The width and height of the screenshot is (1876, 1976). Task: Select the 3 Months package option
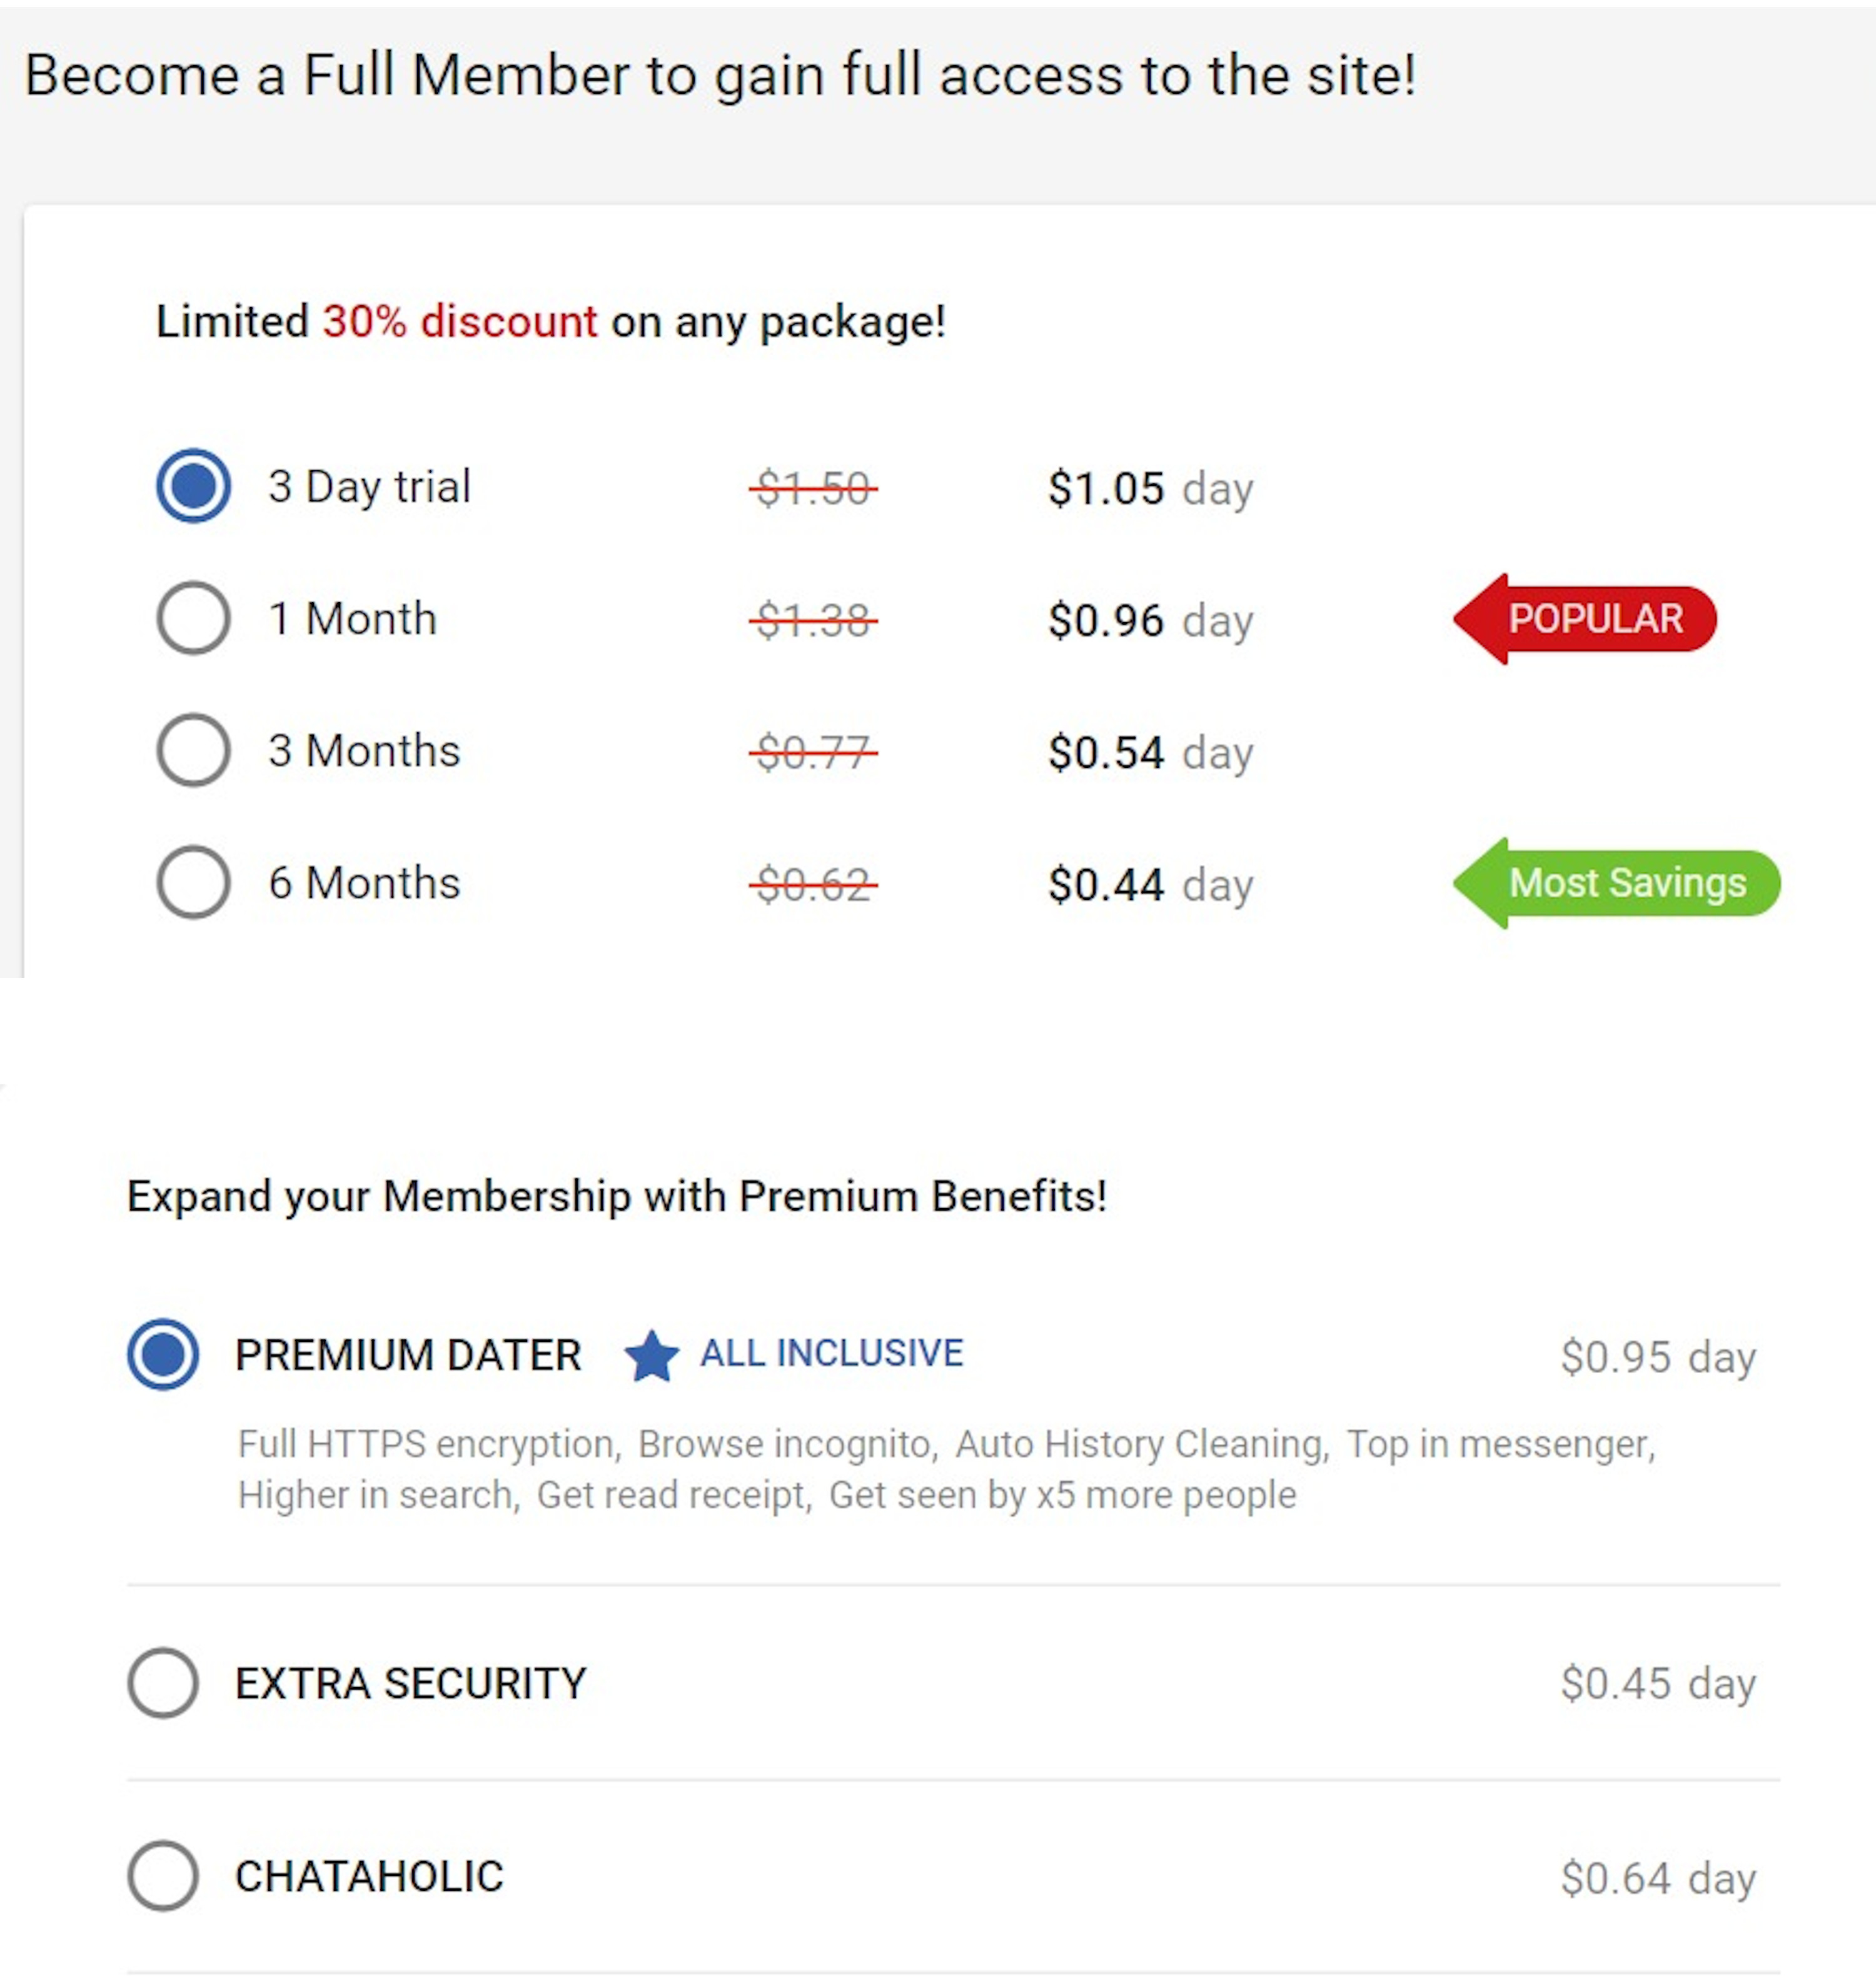pos(193,750)
